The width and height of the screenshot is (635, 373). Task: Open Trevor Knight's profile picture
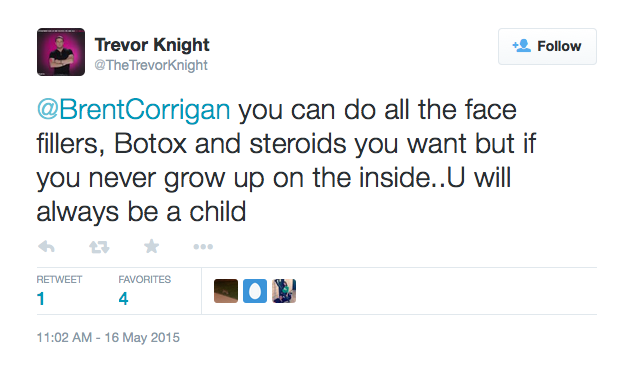pyautogui.click(x=61, y=52)
